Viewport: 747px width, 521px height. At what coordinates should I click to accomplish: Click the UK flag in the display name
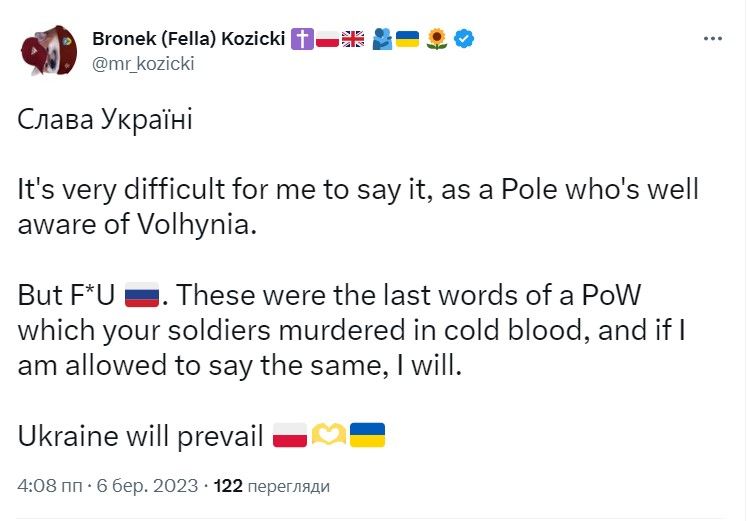point(353,39)
